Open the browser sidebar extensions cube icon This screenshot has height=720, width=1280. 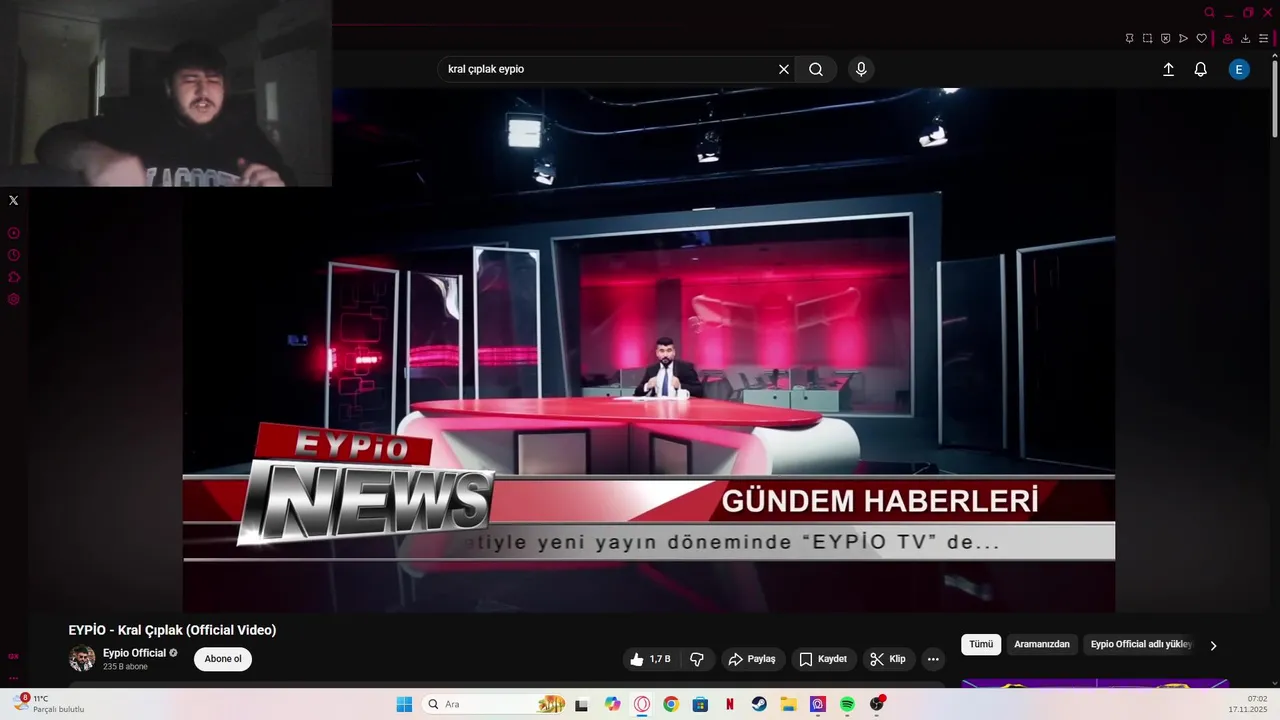pyautogui.click(x=14, y=277)
